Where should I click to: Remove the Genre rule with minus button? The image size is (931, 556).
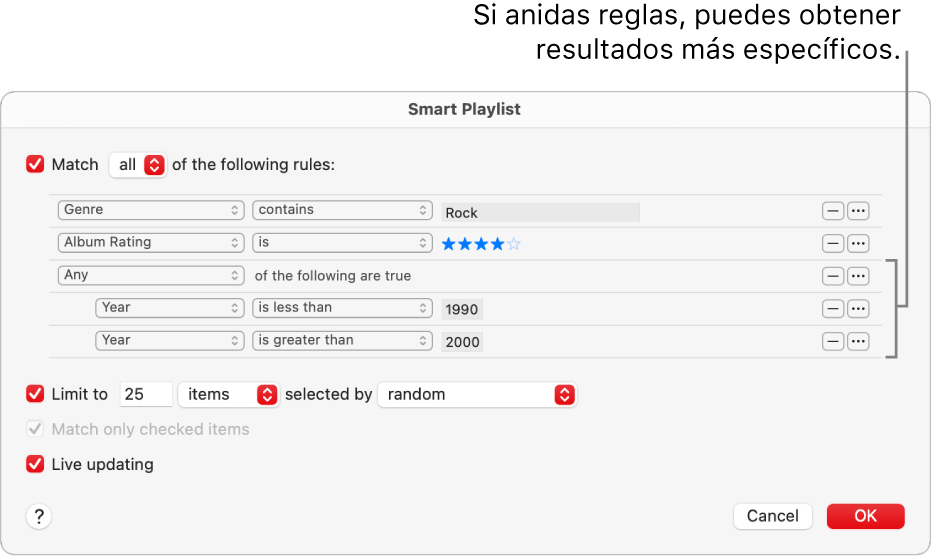coord(833,211)
